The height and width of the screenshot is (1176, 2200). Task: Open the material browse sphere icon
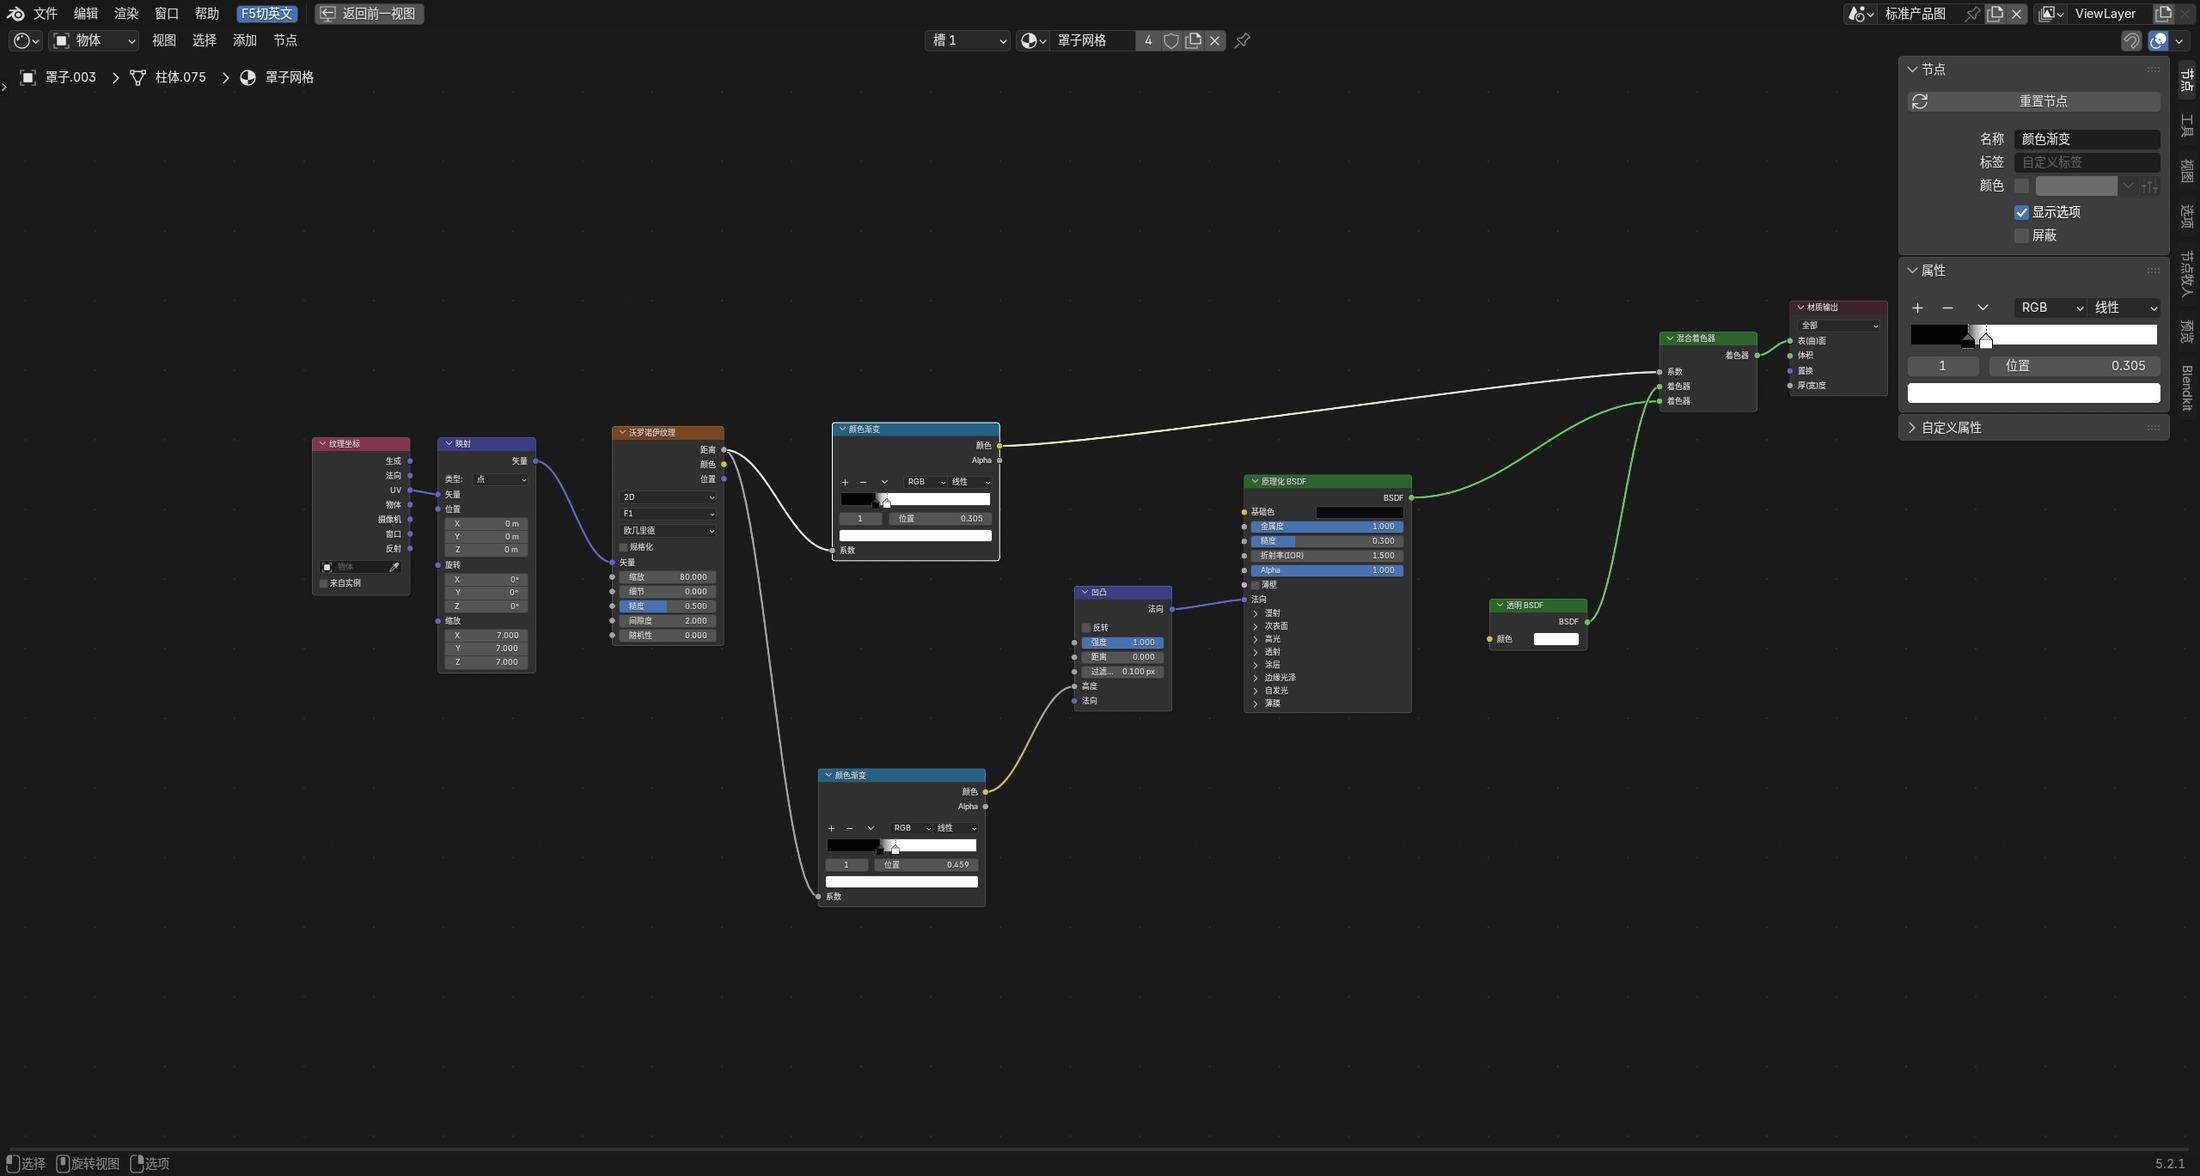(1033, 41)
